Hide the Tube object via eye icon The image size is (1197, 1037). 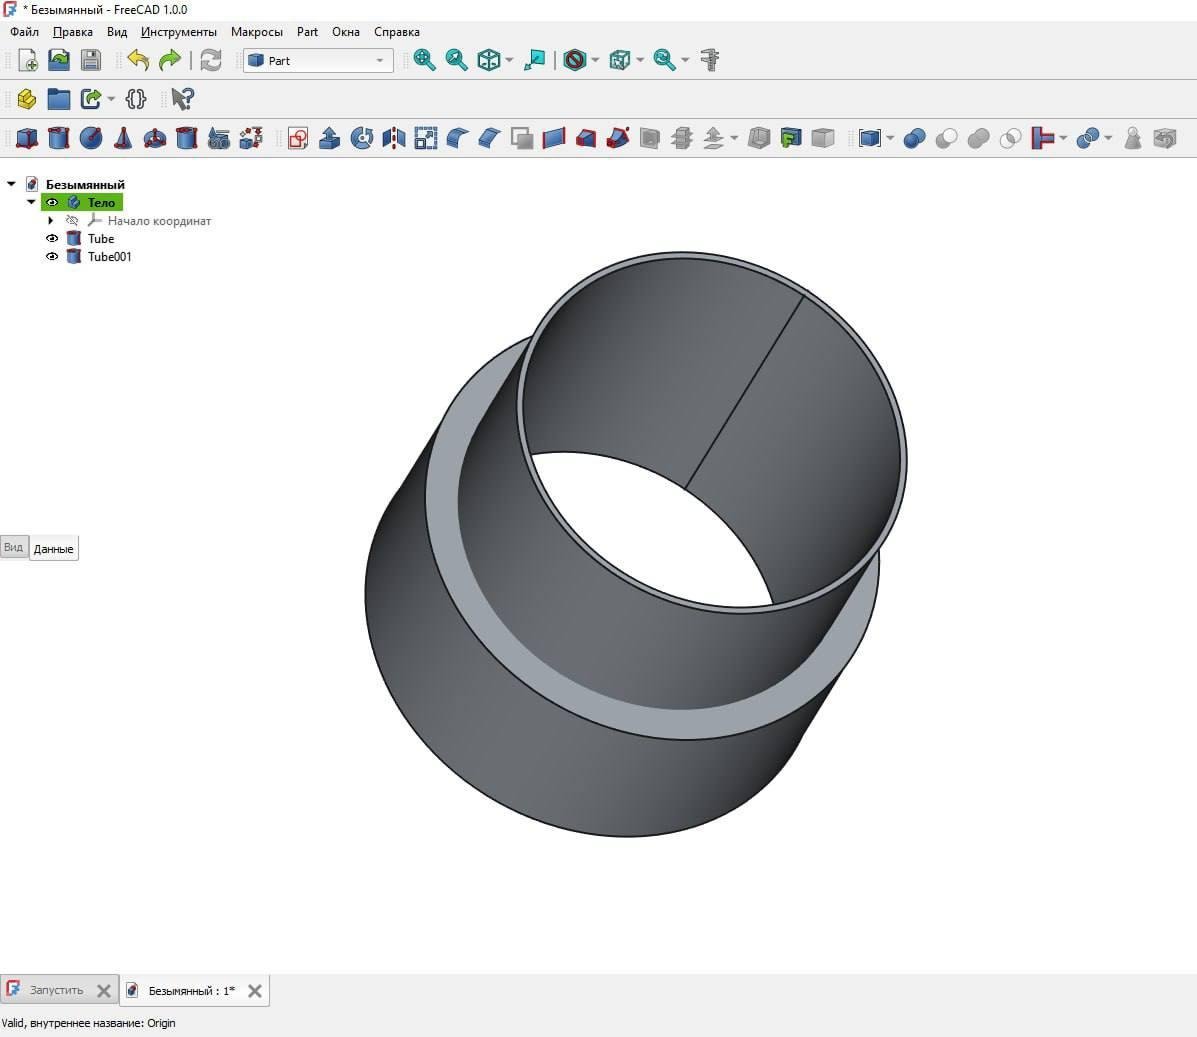[x=52, y=239]
